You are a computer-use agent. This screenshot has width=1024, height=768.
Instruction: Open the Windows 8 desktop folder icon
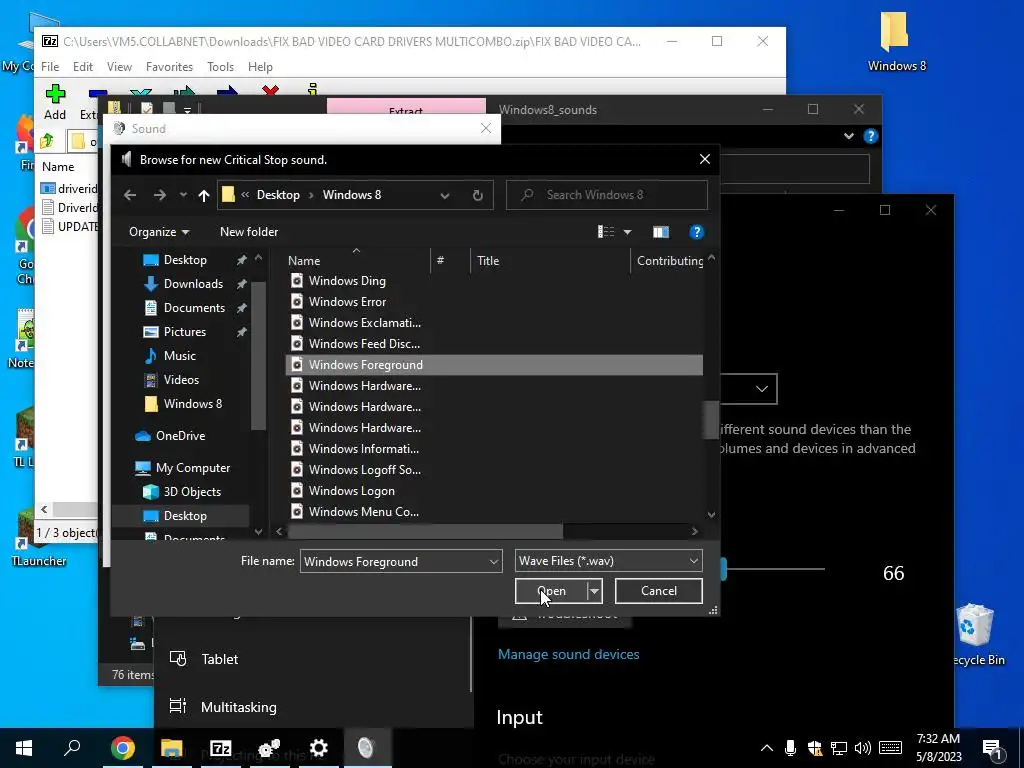point(896,42)
